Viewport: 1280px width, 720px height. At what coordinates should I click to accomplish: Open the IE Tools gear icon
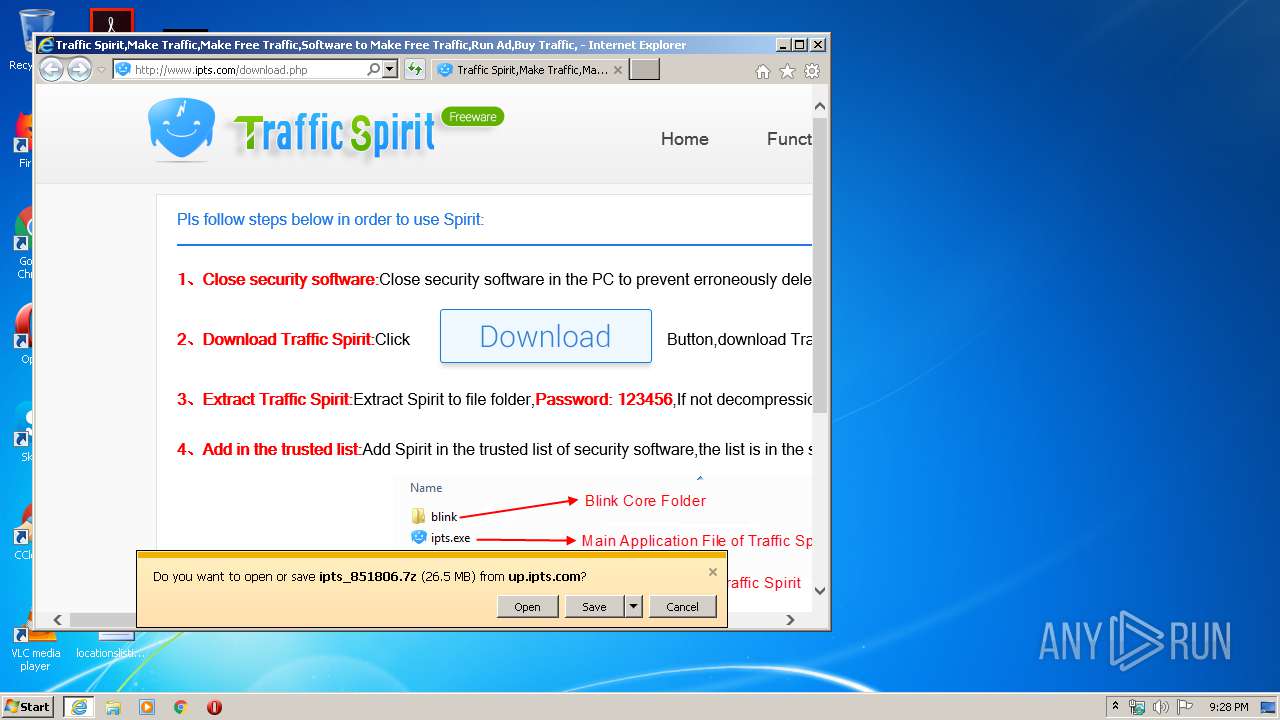click(x=812, y=71)
